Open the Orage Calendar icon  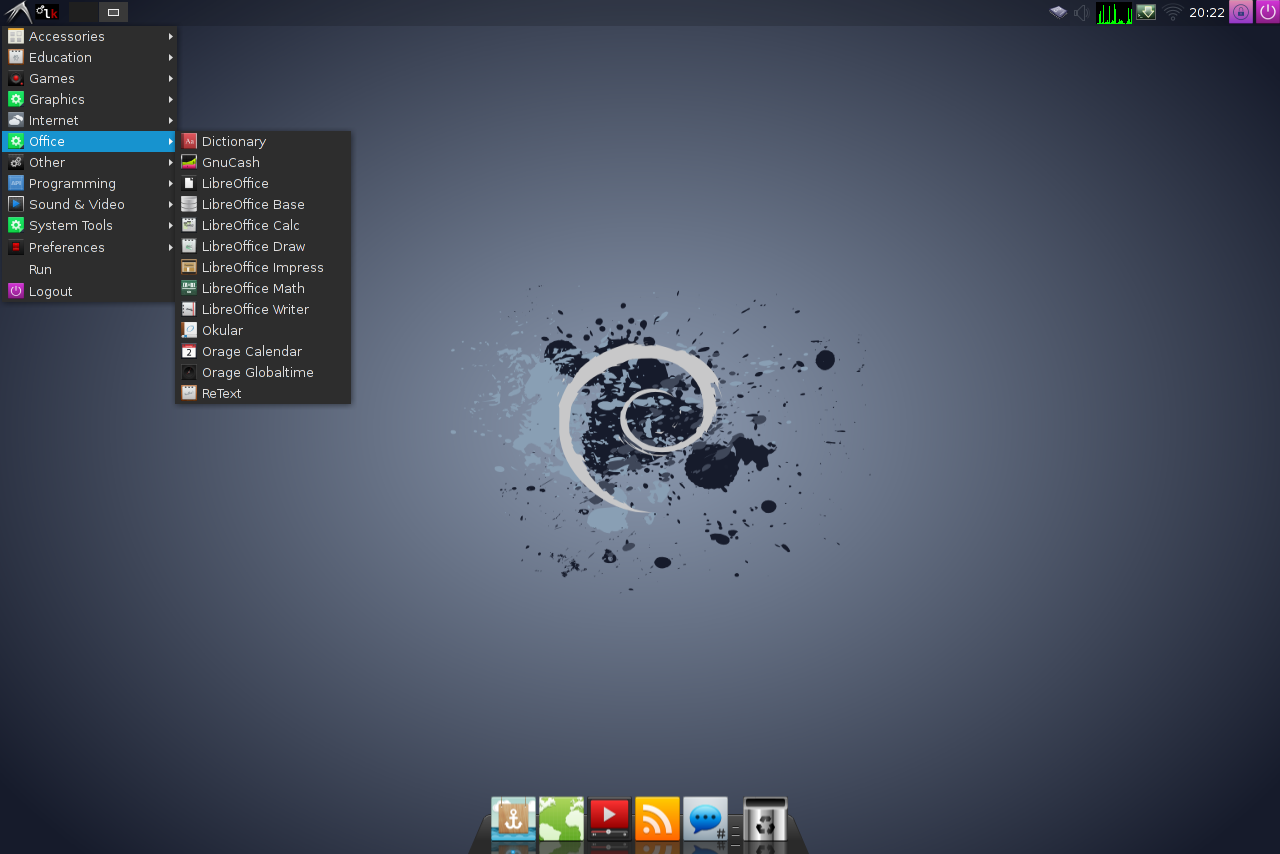[x=189, y=351]
